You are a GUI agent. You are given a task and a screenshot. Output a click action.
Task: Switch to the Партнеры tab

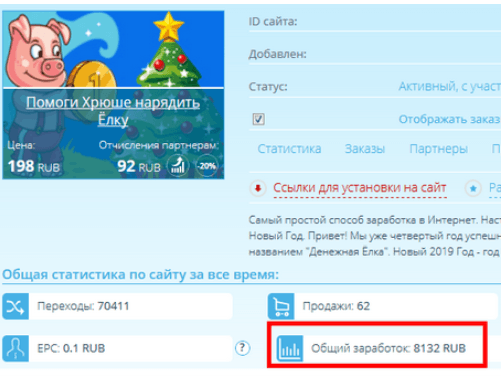pos(438,149)
